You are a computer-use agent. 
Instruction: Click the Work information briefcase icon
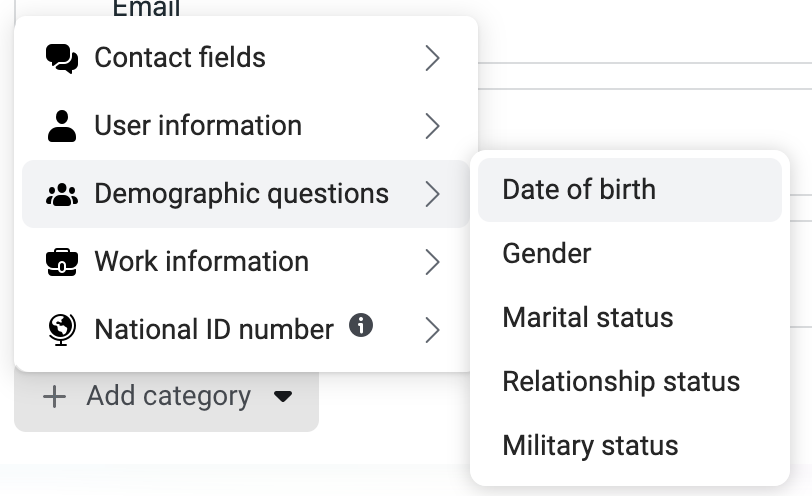tap(62, 262)
